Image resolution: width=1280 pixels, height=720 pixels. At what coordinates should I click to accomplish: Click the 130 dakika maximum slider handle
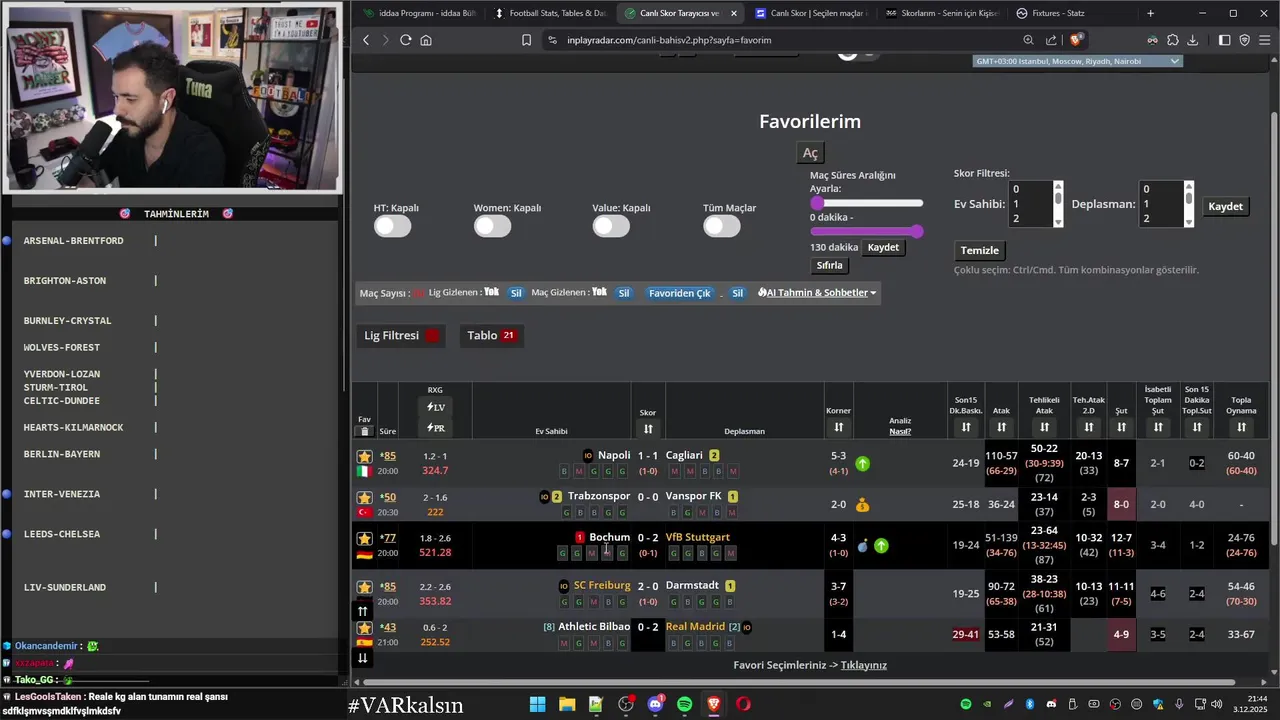tap(916, 231)
